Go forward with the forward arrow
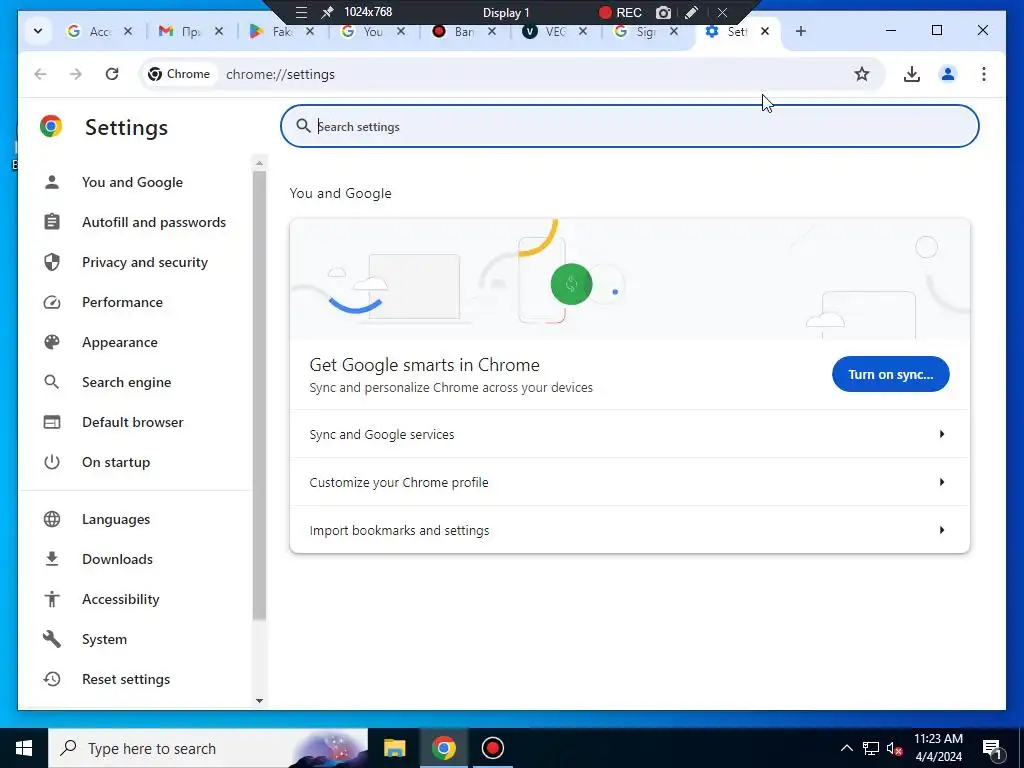1024x768 pixels. click(76, 74)
